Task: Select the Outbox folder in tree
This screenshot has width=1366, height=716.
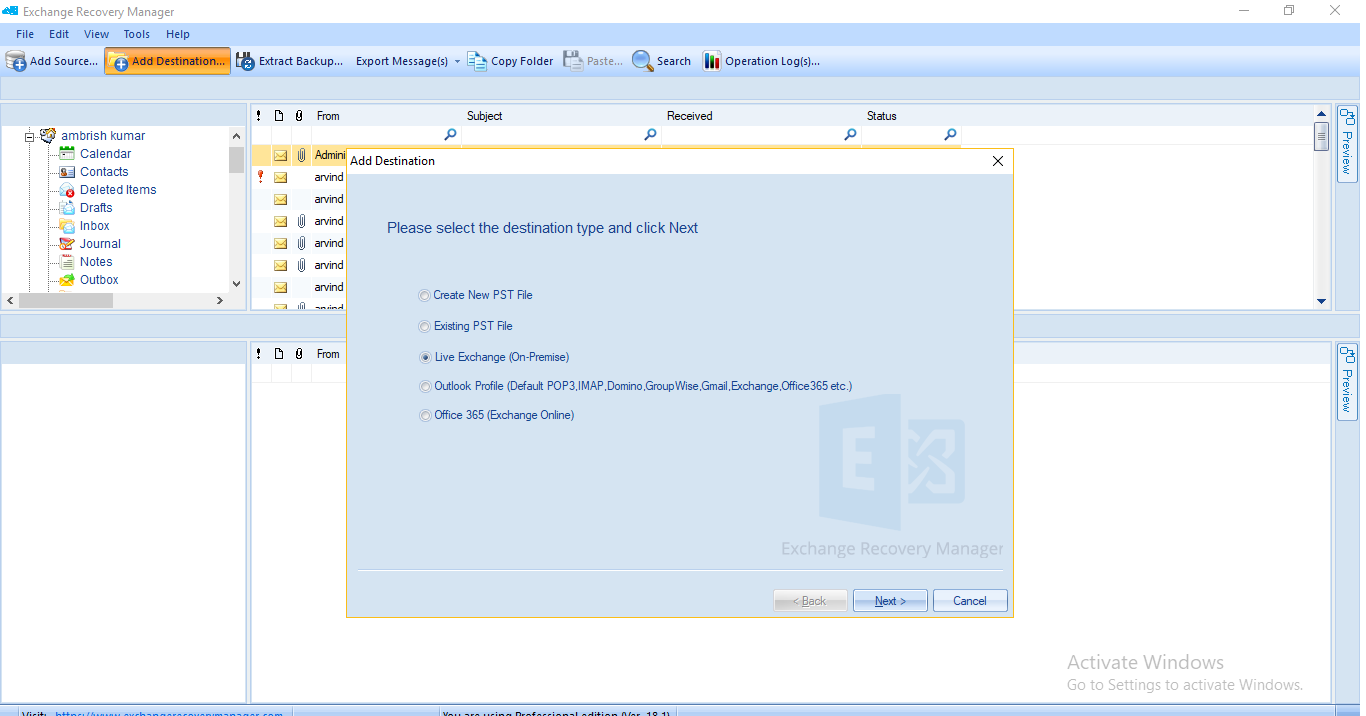Action: [99, 280]
